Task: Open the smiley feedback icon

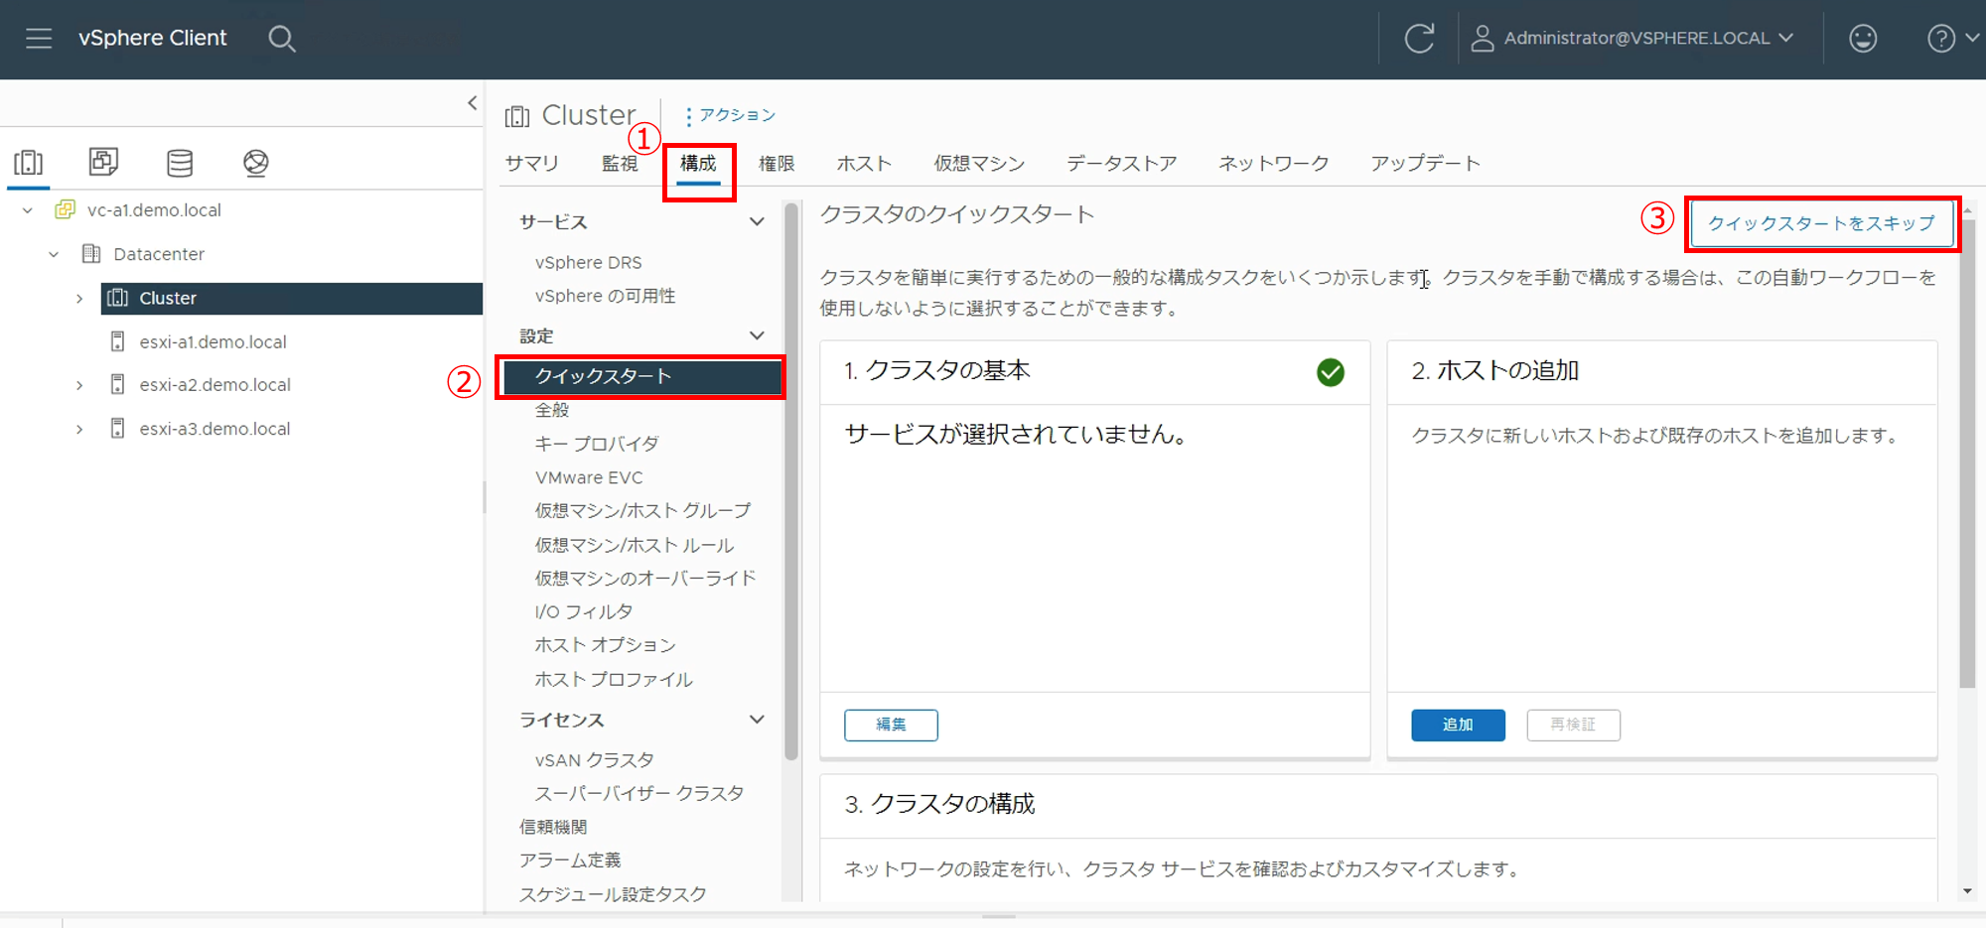Action: pyautogui.click(x=1862, y=39)
